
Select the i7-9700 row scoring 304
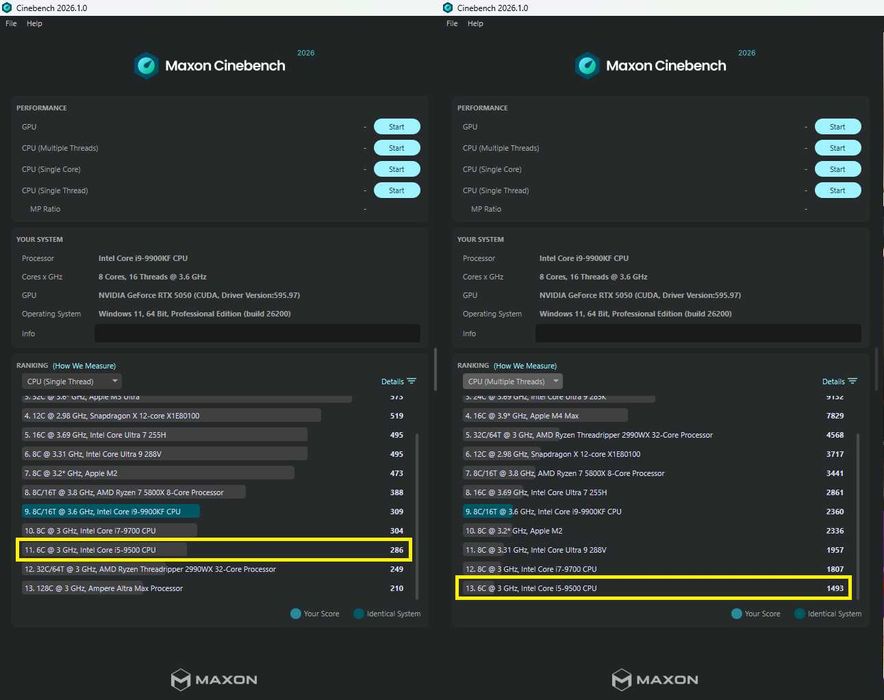(x=215, y=530)
